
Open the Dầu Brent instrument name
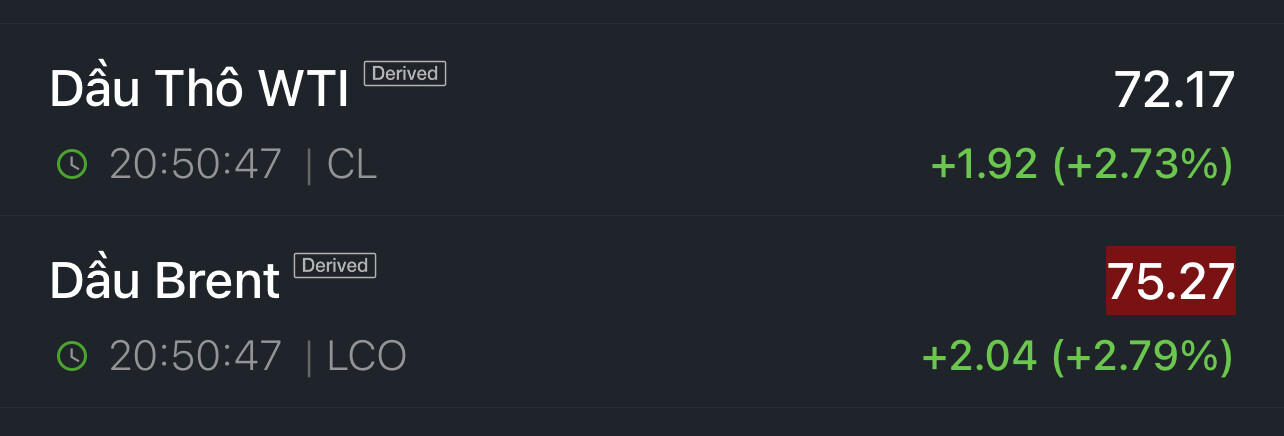pos(165,282)
